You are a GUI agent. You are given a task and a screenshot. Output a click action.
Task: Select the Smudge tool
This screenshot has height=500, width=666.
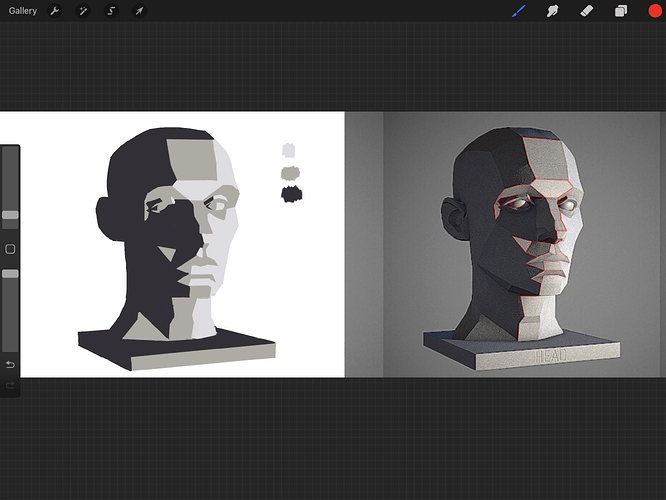click(552, 11)
